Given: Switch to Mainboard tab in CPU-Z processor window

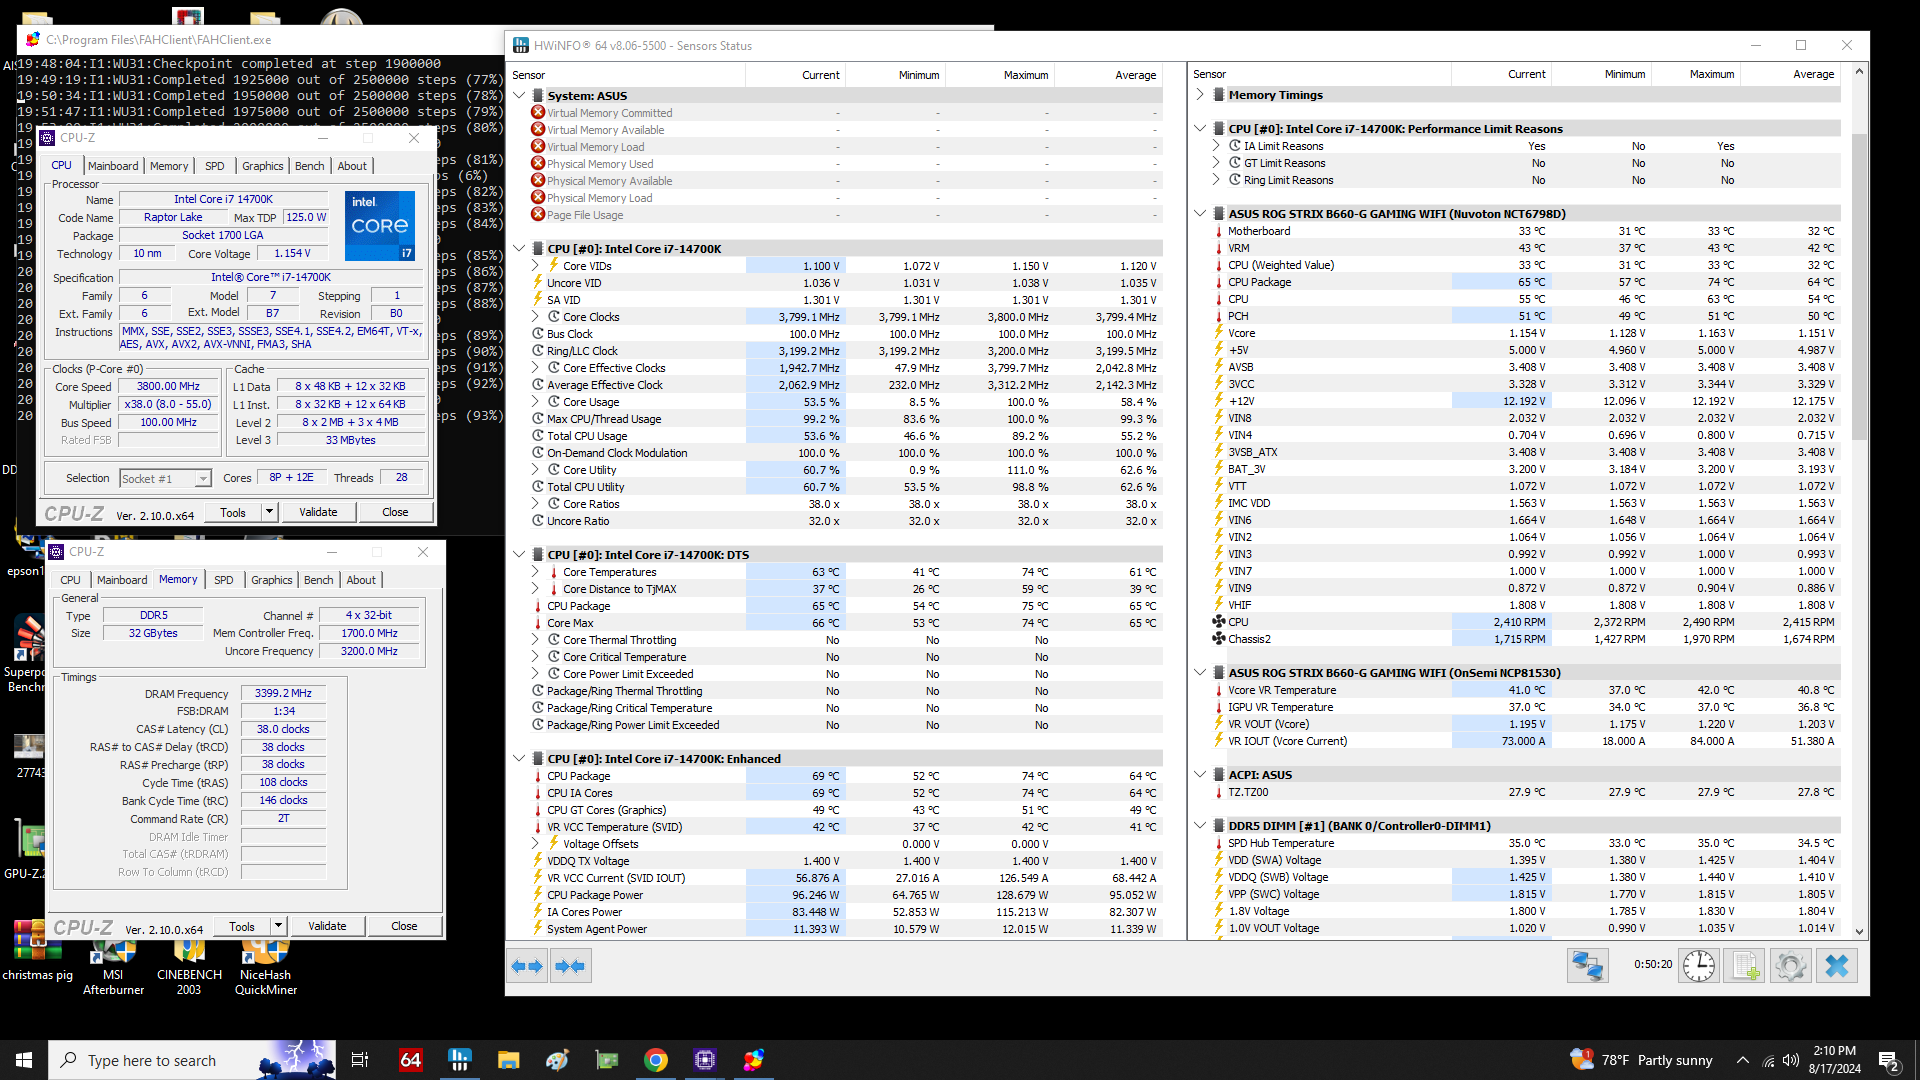Looking at the screenshot, I should tap(113, 166).
